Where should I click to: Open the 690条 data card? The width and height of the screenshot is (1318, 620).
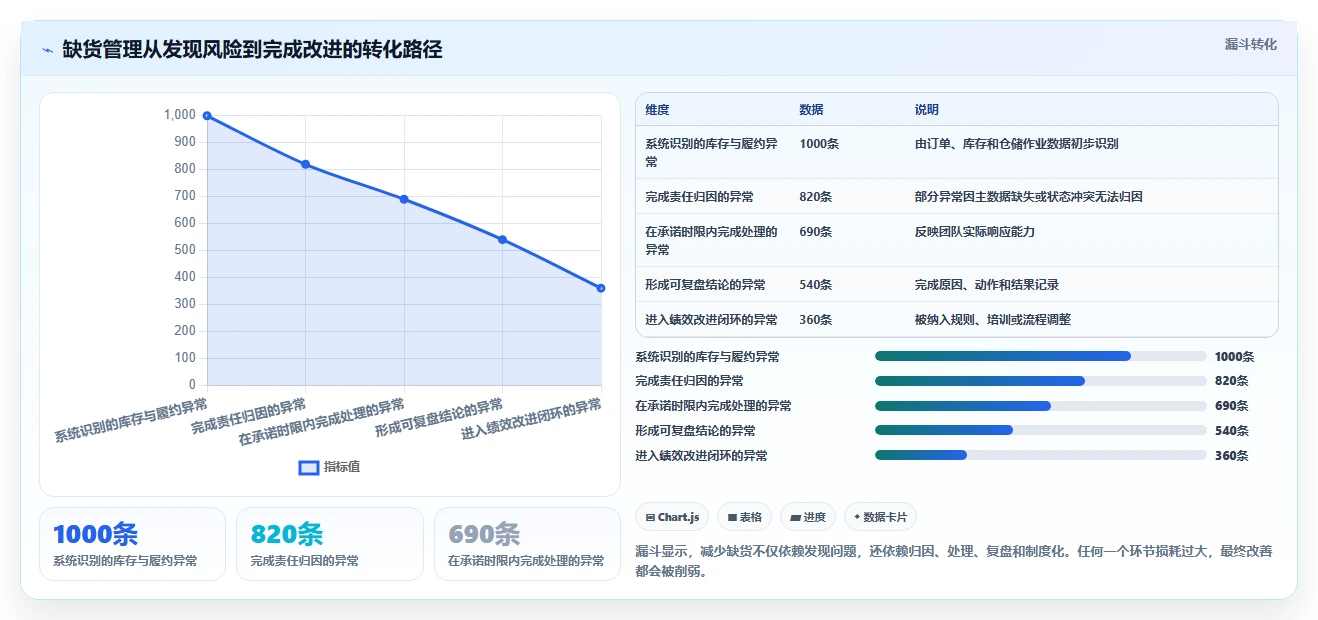(x=527, y=544)
